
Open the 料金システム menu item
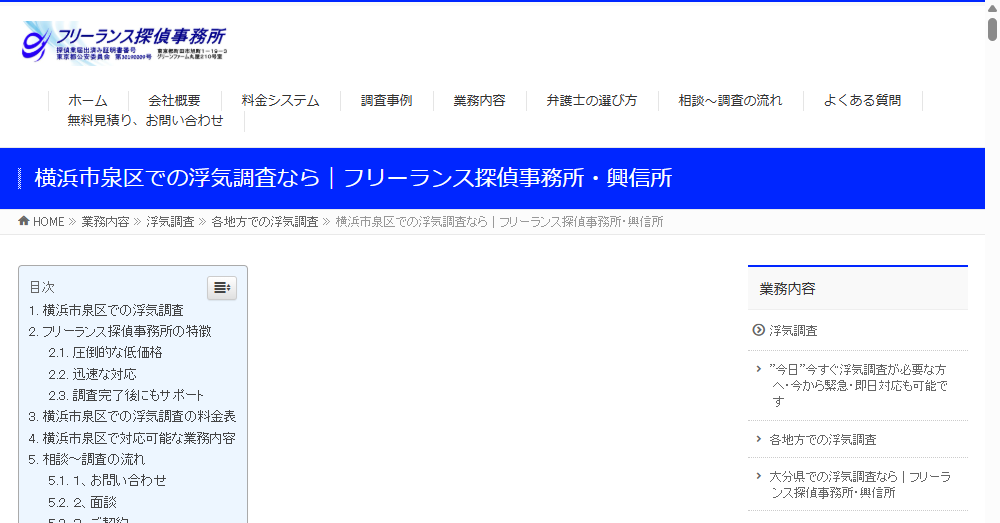[280, 100]
